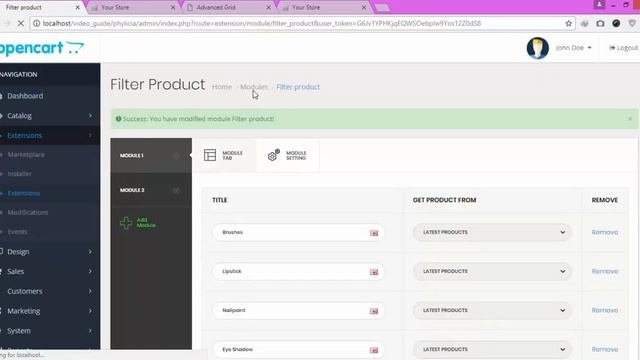Open product source dropdown for Lipstick
Screen dimensions: 640x360
click(x=492, y=271)
